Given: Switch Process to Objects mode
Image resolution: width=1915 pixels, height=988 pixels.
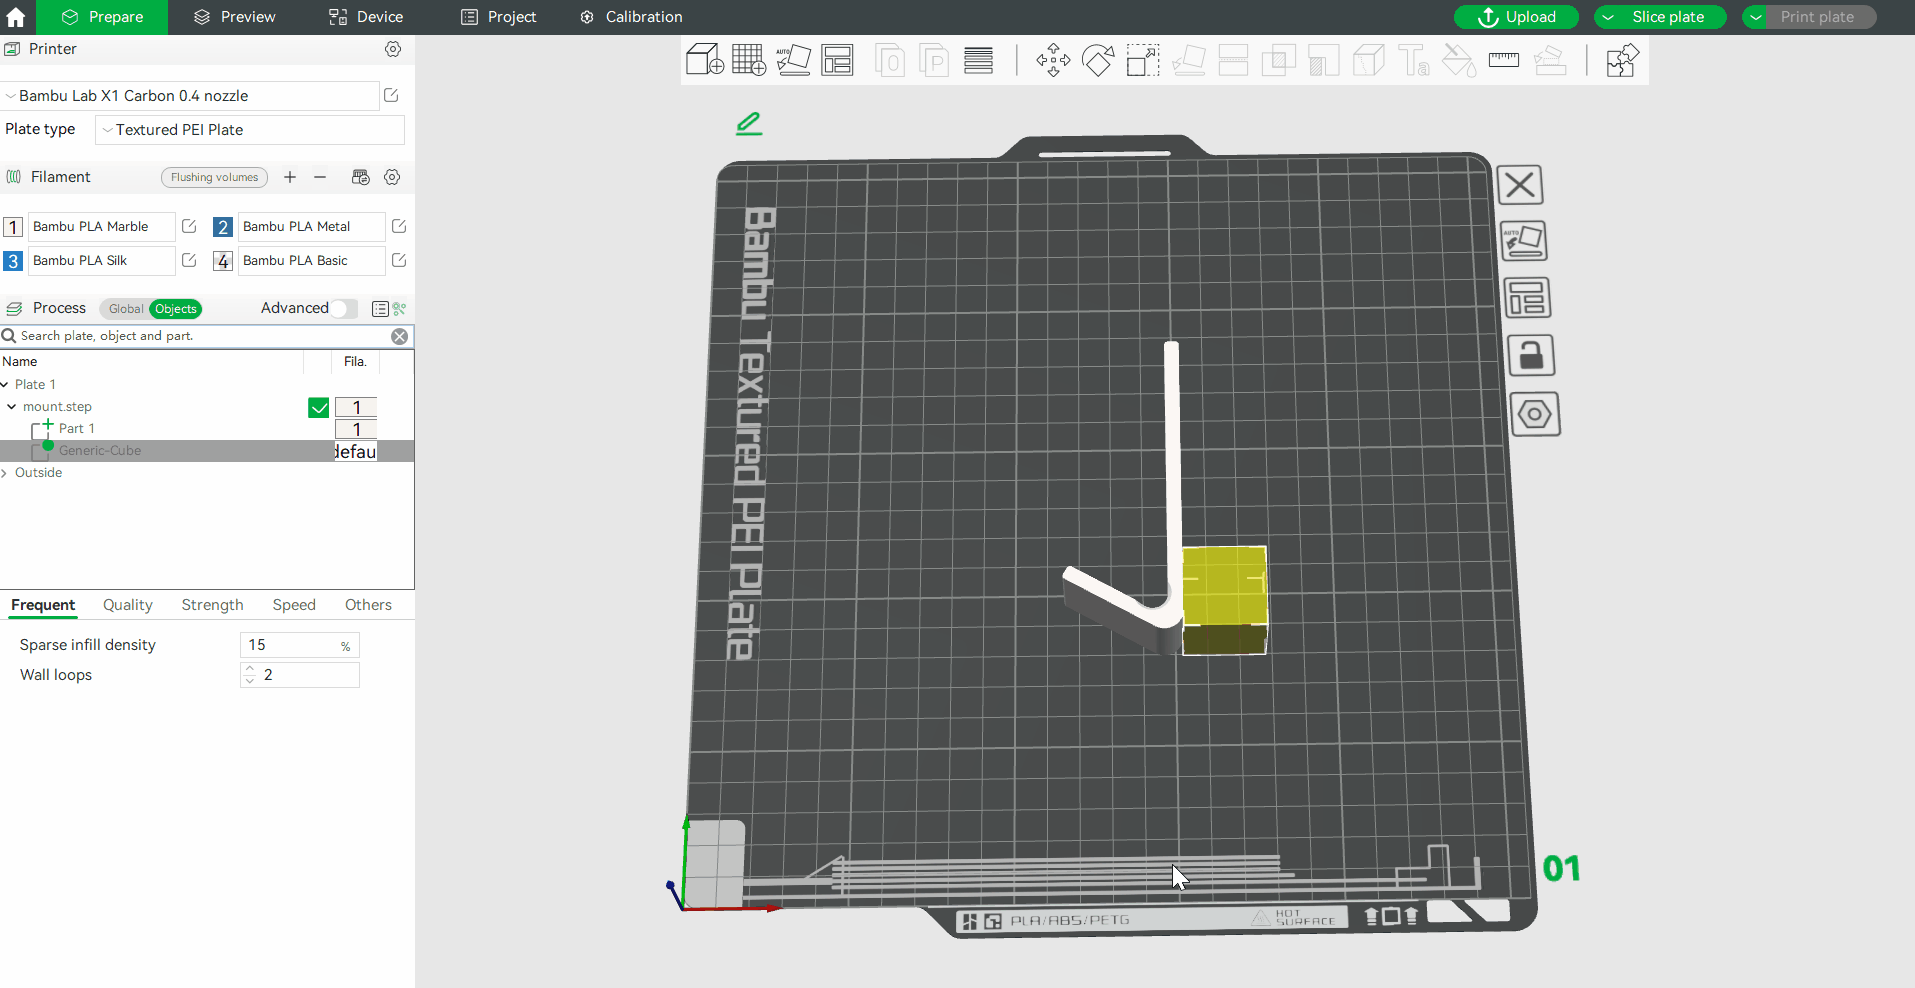Looking at the screenshot, I should [176, 309].
